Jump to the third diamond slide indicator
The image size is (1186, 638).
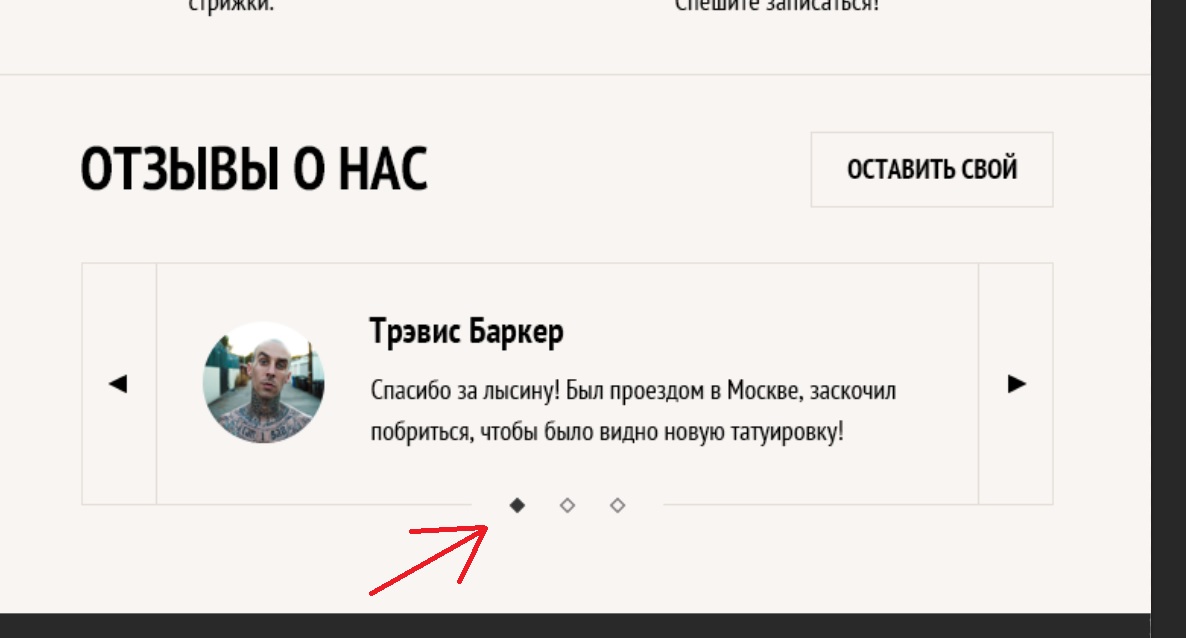tap(617, 505)
